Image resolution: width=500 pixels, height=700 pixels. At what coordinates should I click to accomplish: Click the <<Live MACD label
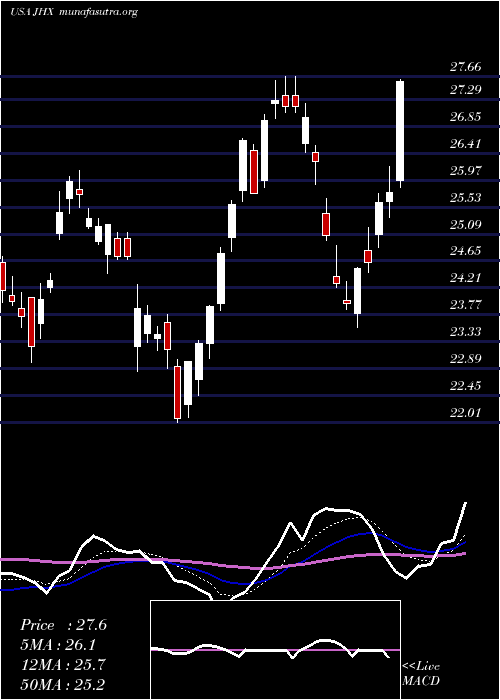click(x=421, y=674)
